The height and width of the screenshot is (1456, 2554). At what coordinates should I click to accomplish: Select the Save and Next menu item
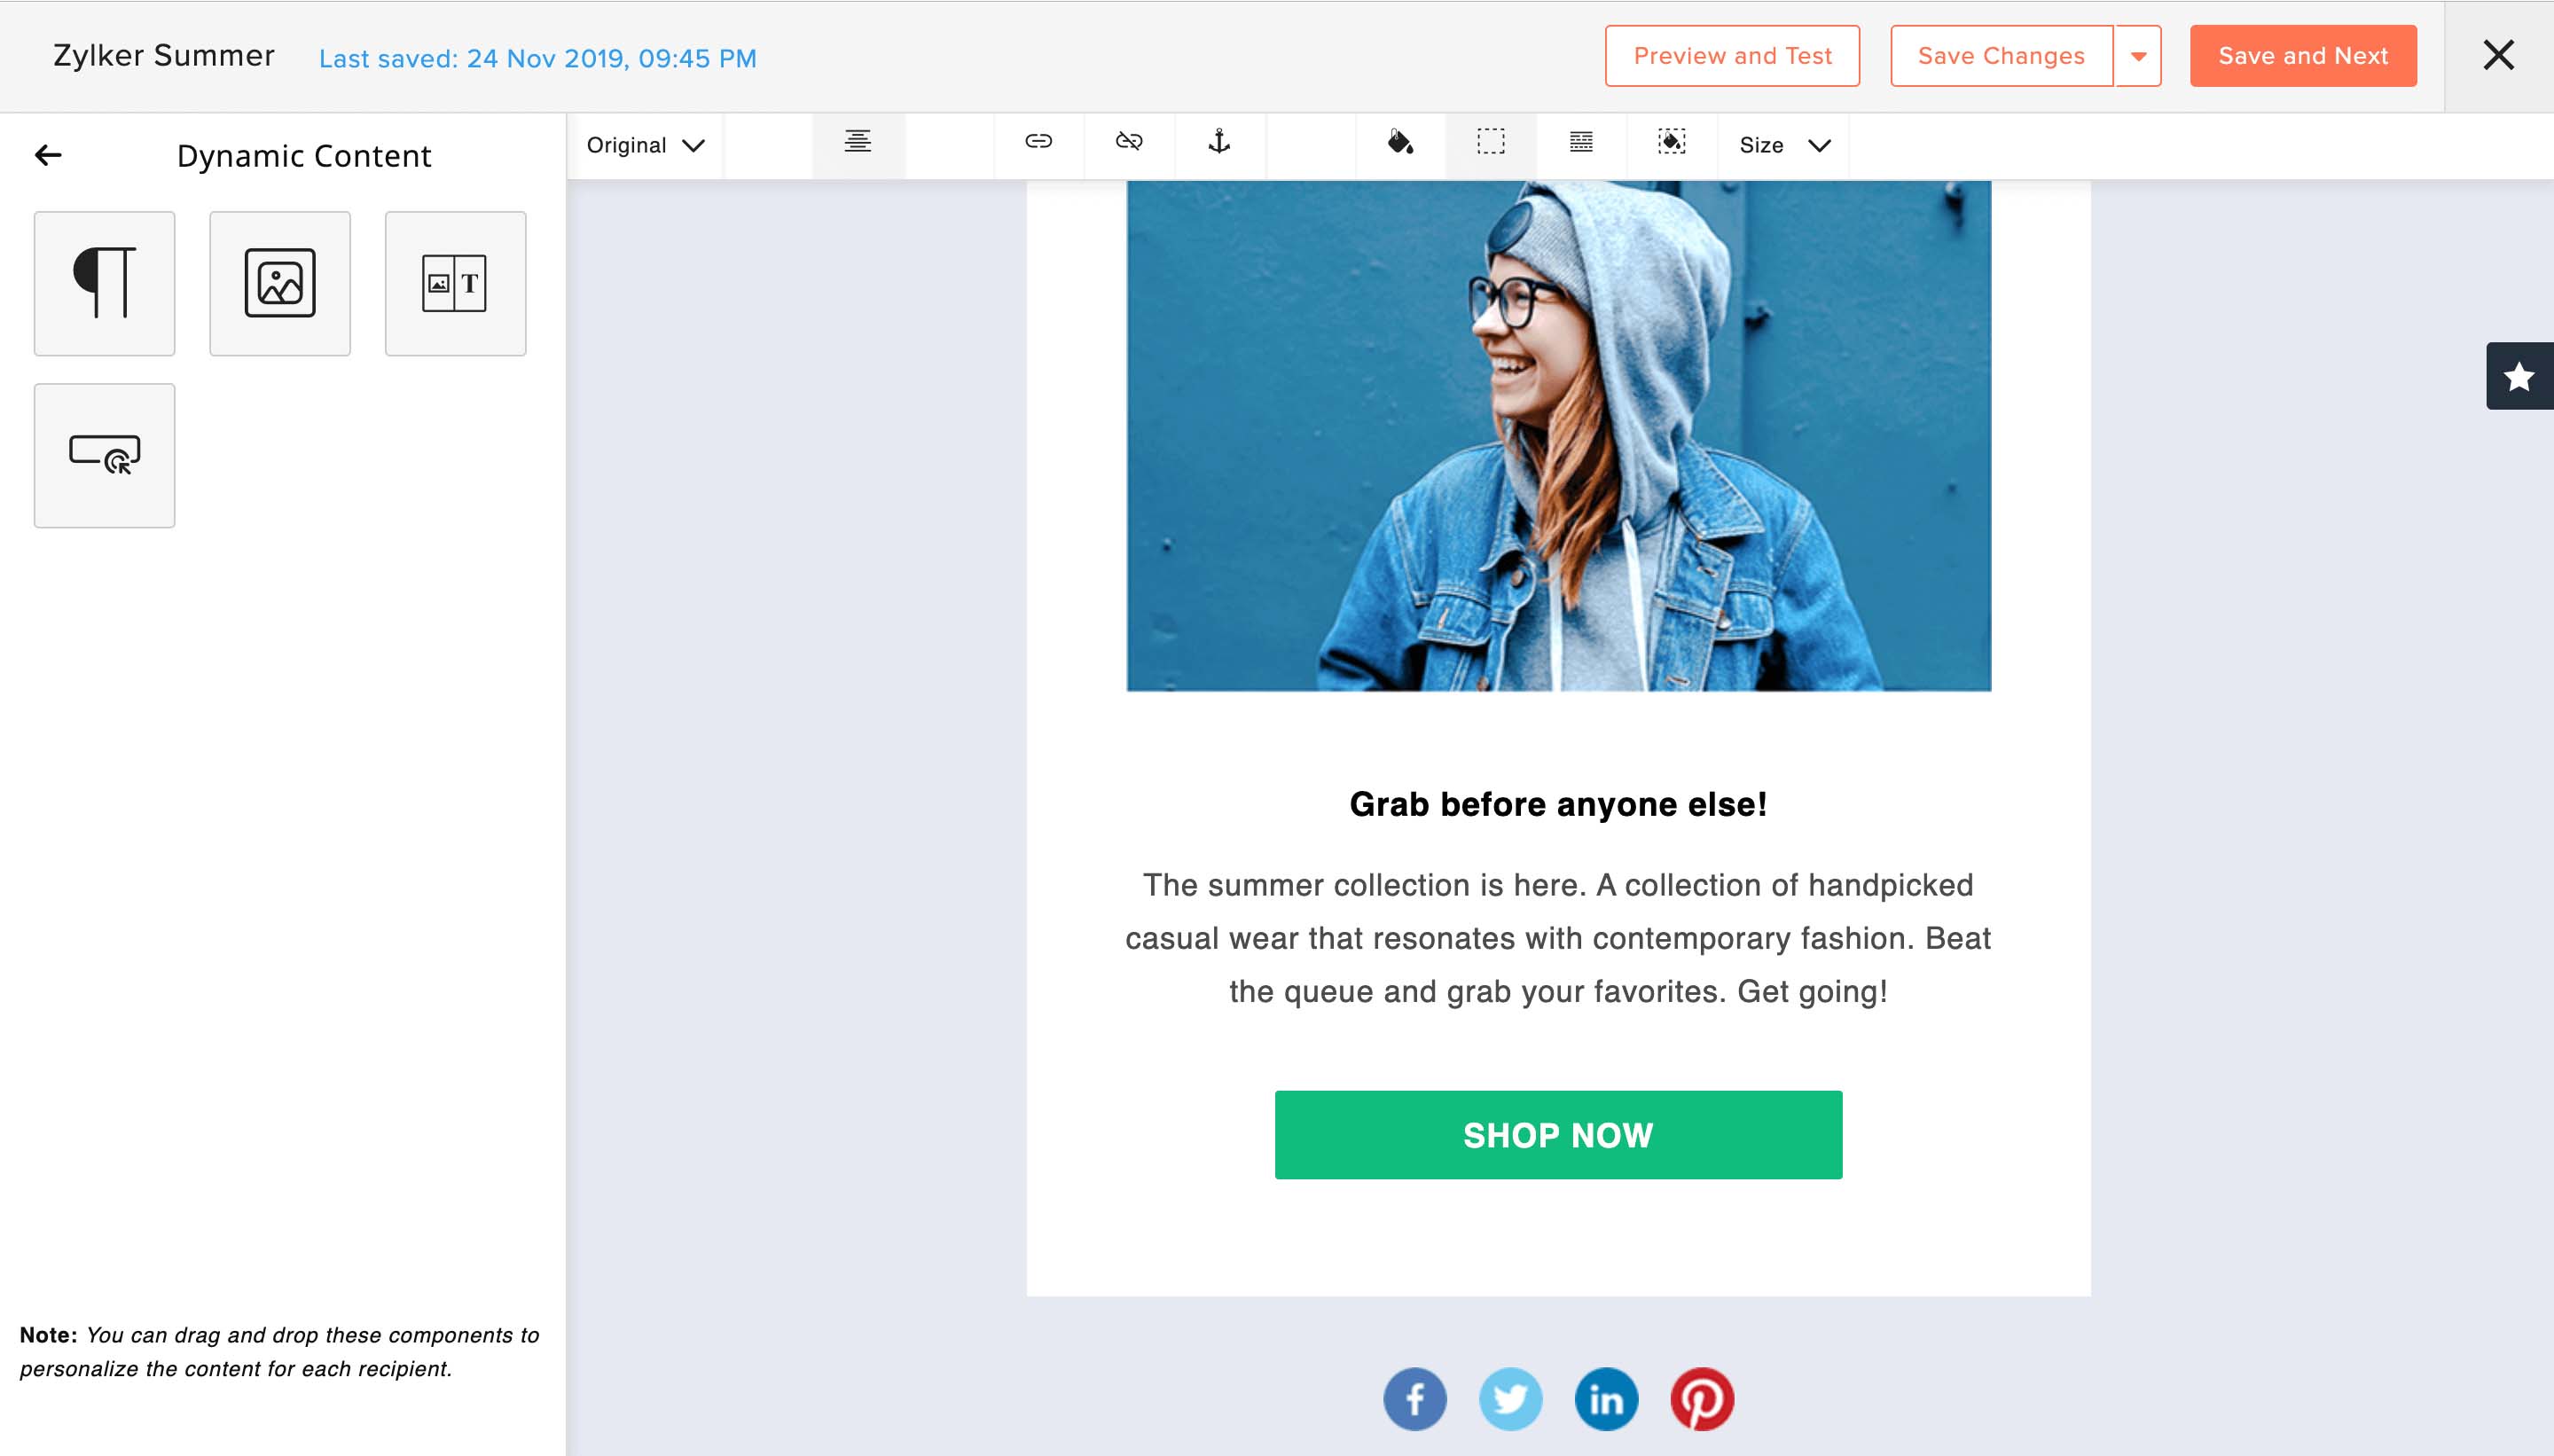tap(2305, 54)
